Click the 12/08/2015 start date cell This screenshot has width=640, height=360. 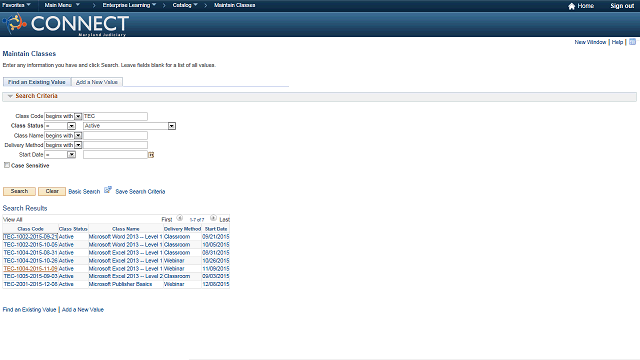(x=216, y=284)
